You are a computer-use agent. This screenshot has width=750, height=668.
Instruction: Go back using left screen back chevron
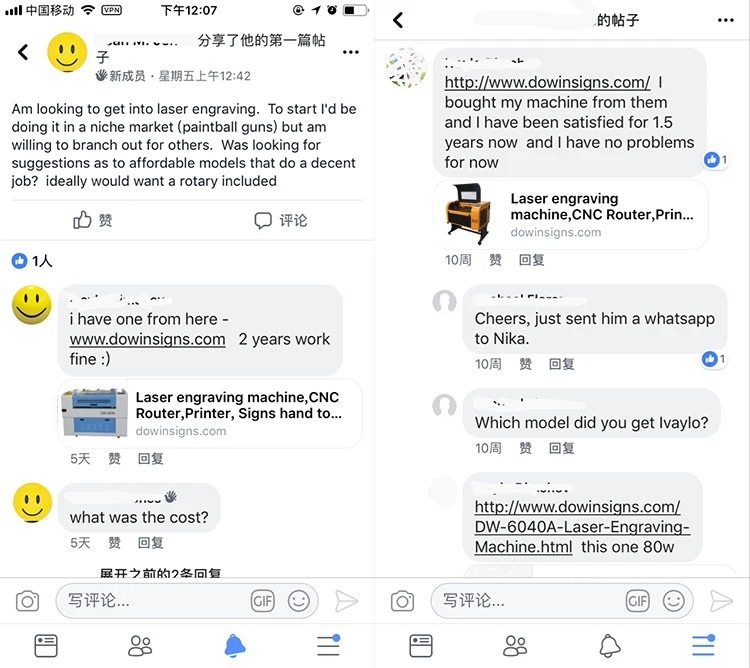23,52
